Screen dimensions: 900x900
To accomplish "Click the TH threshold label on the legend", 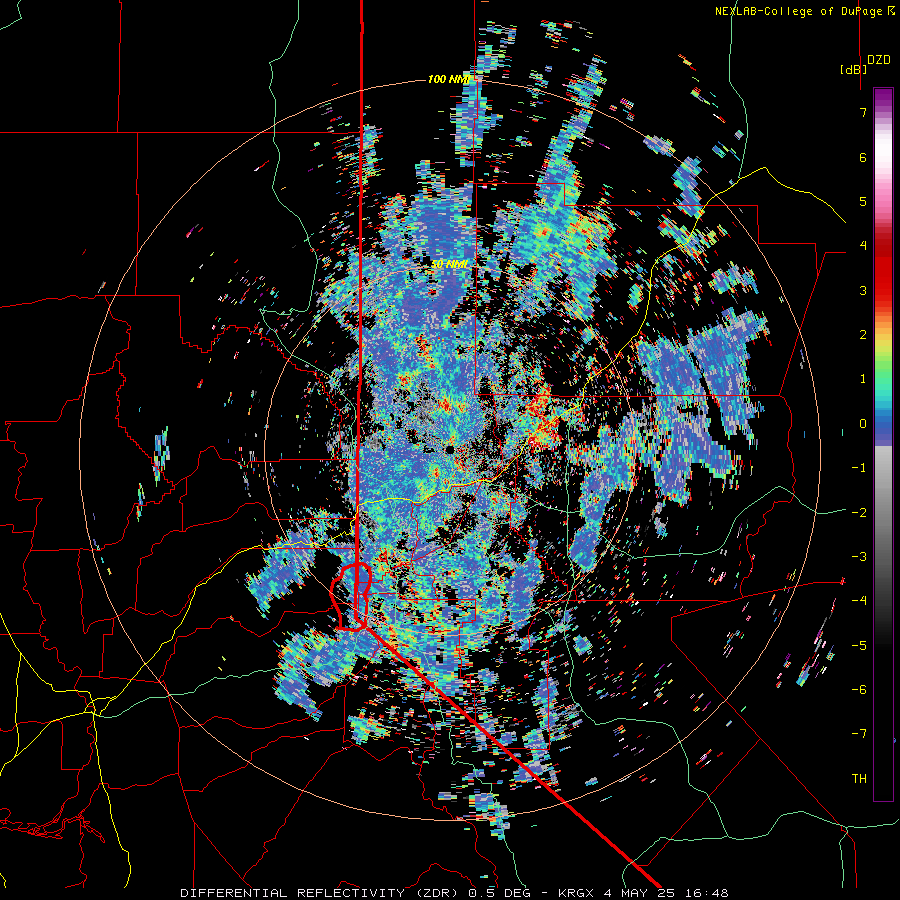I will tap(859, 778).
